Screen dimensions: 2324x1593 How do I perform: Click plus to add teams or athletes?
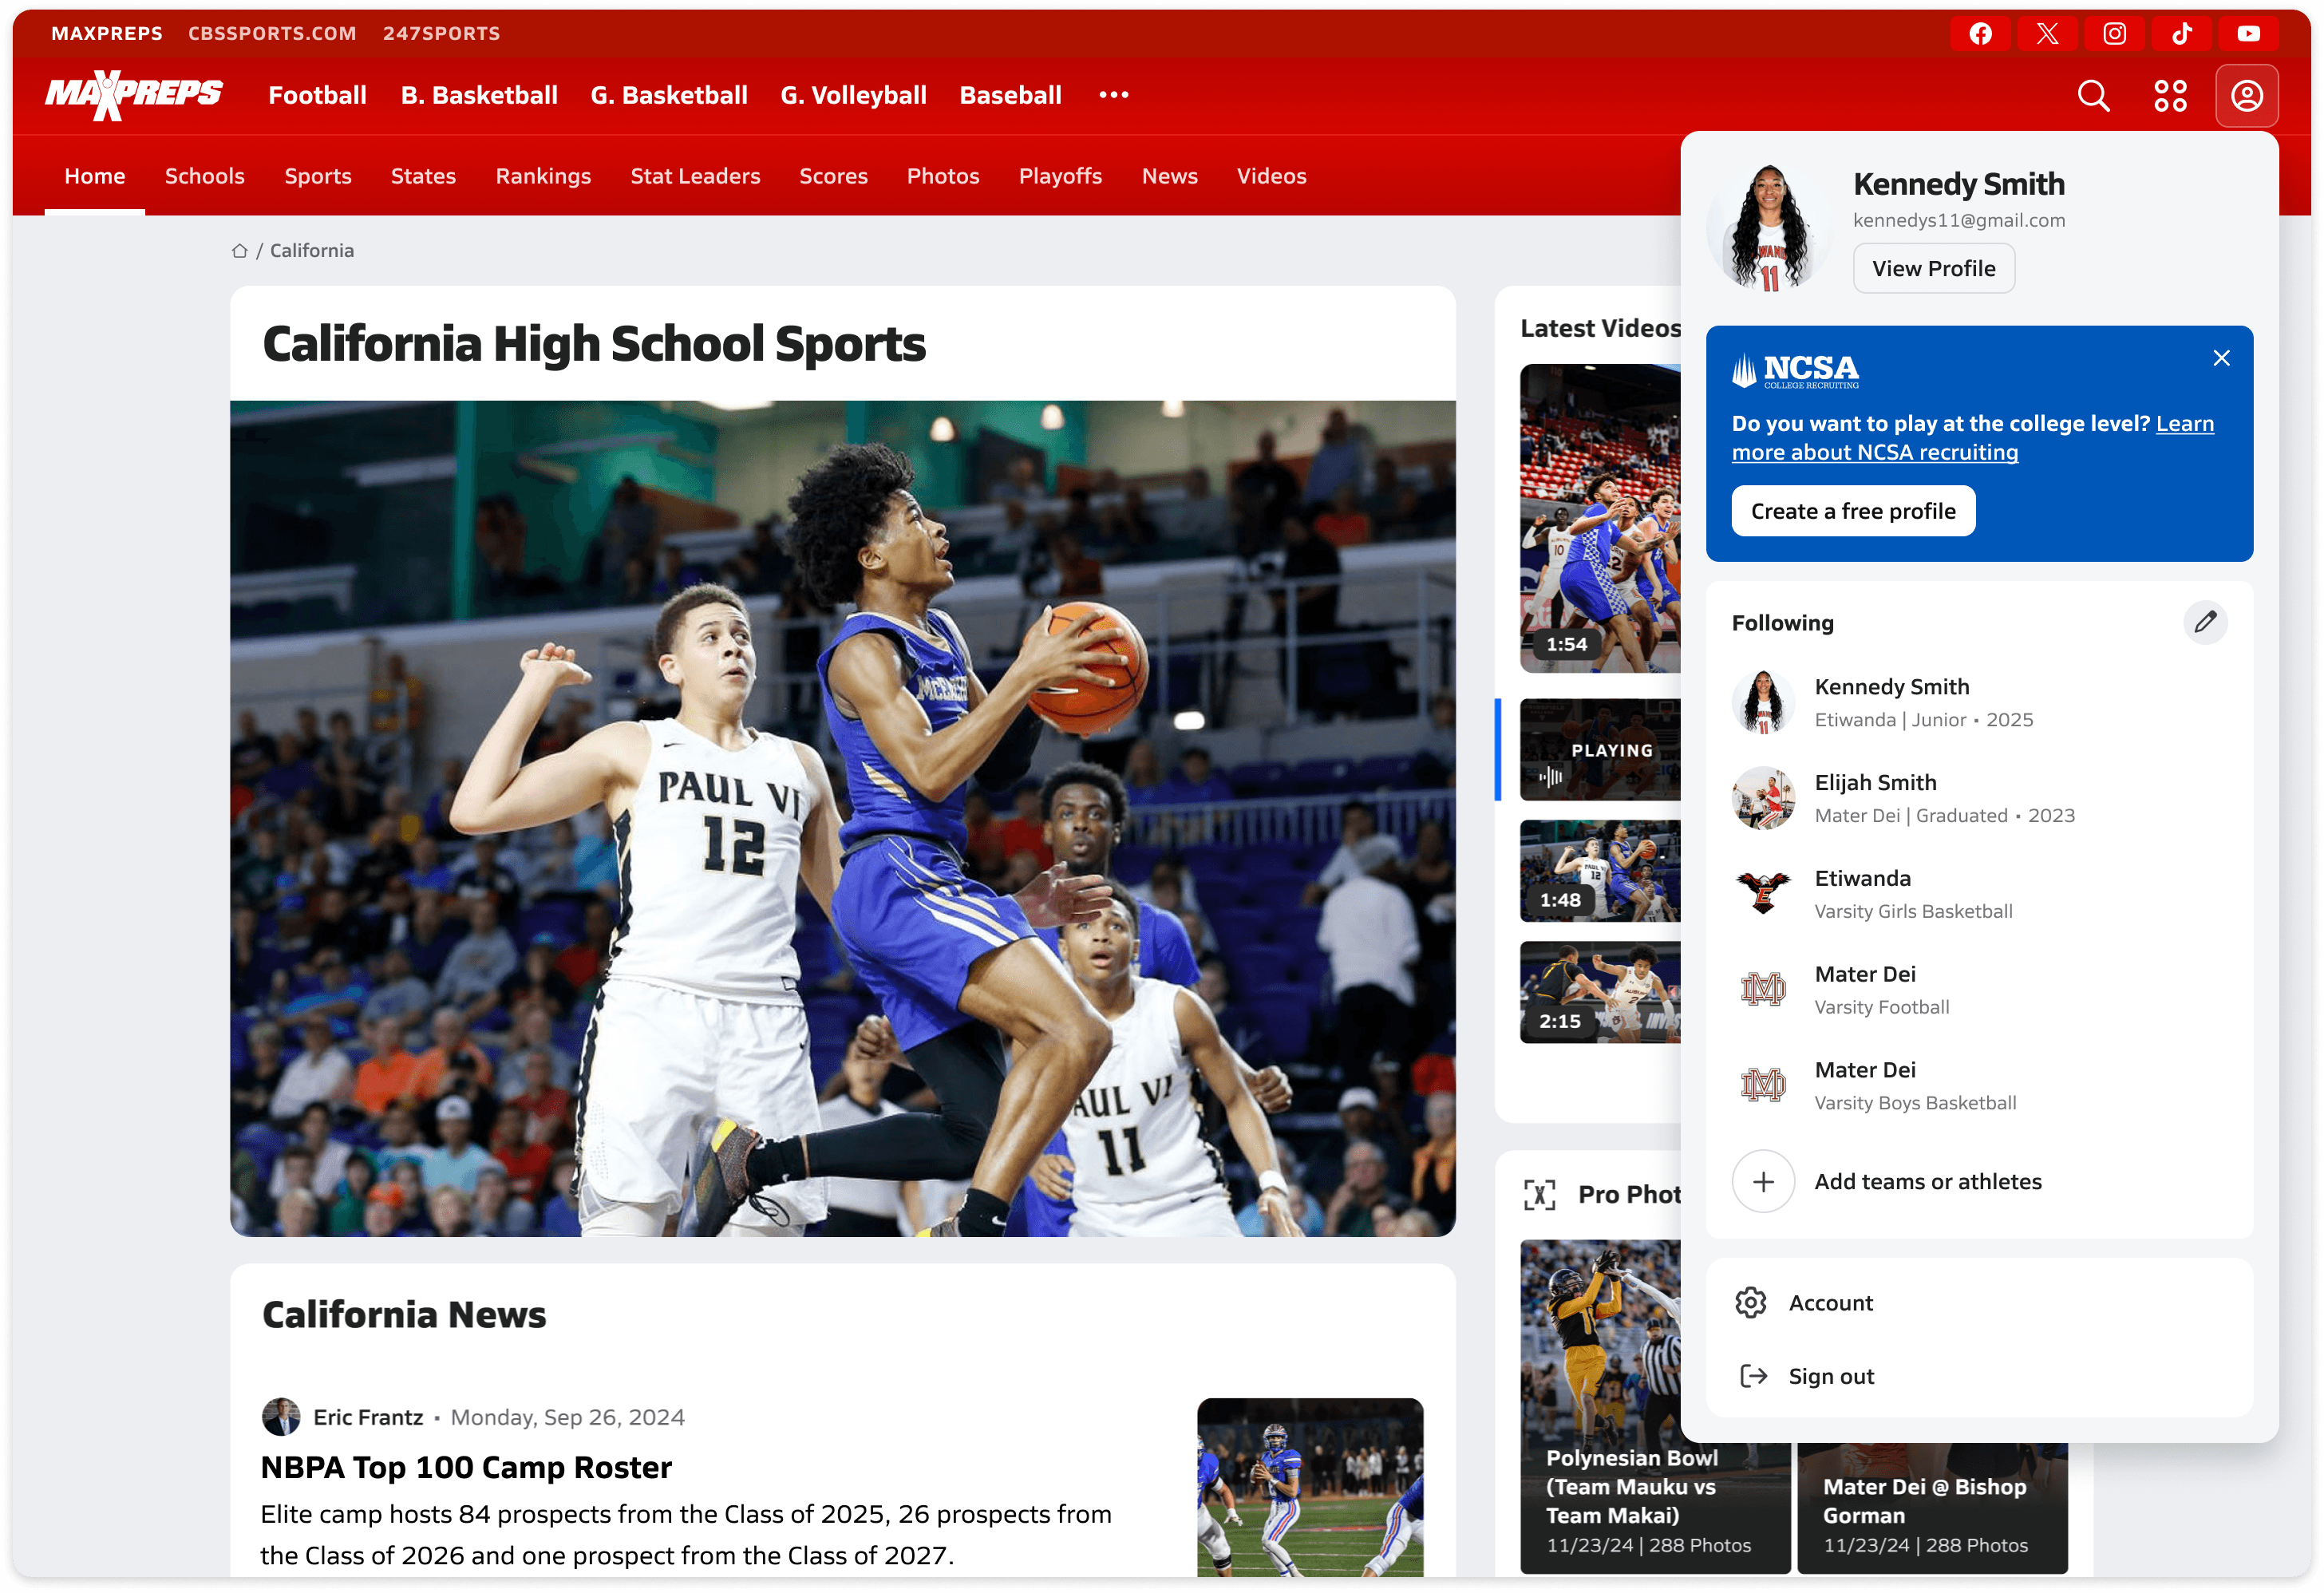coord(1763,1181)
